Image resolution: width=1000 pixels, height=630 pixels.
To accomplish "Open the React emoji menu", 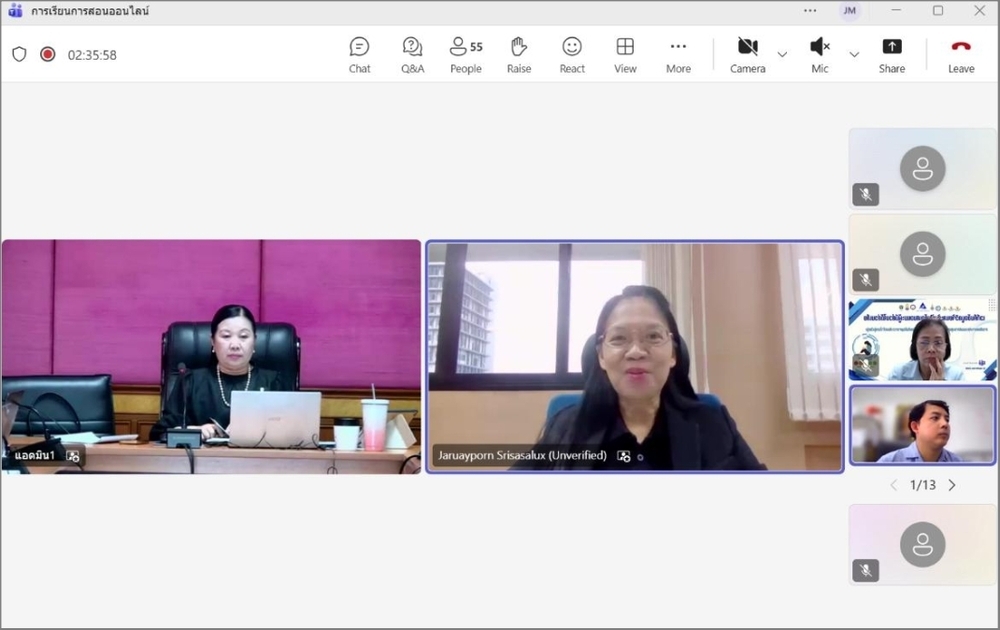I will 572,54.
